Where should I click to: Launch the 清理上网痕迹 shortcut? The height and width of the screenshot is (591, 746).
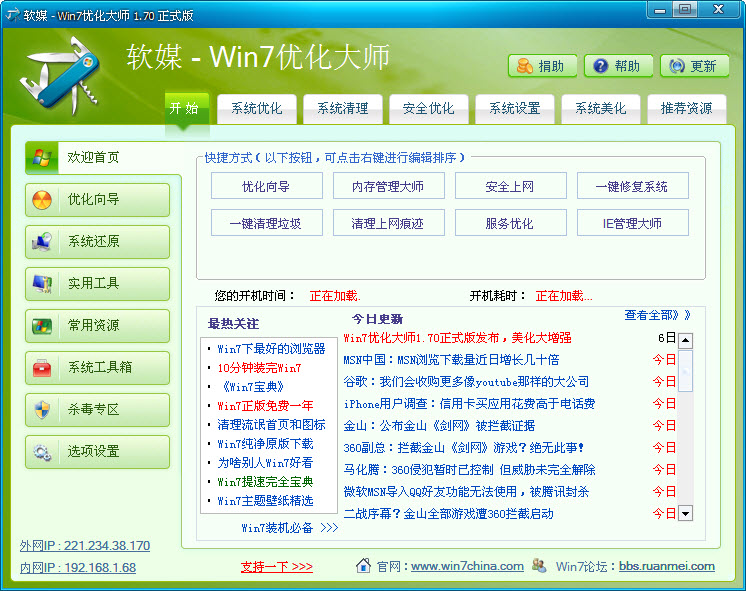(x=389, y=223)
